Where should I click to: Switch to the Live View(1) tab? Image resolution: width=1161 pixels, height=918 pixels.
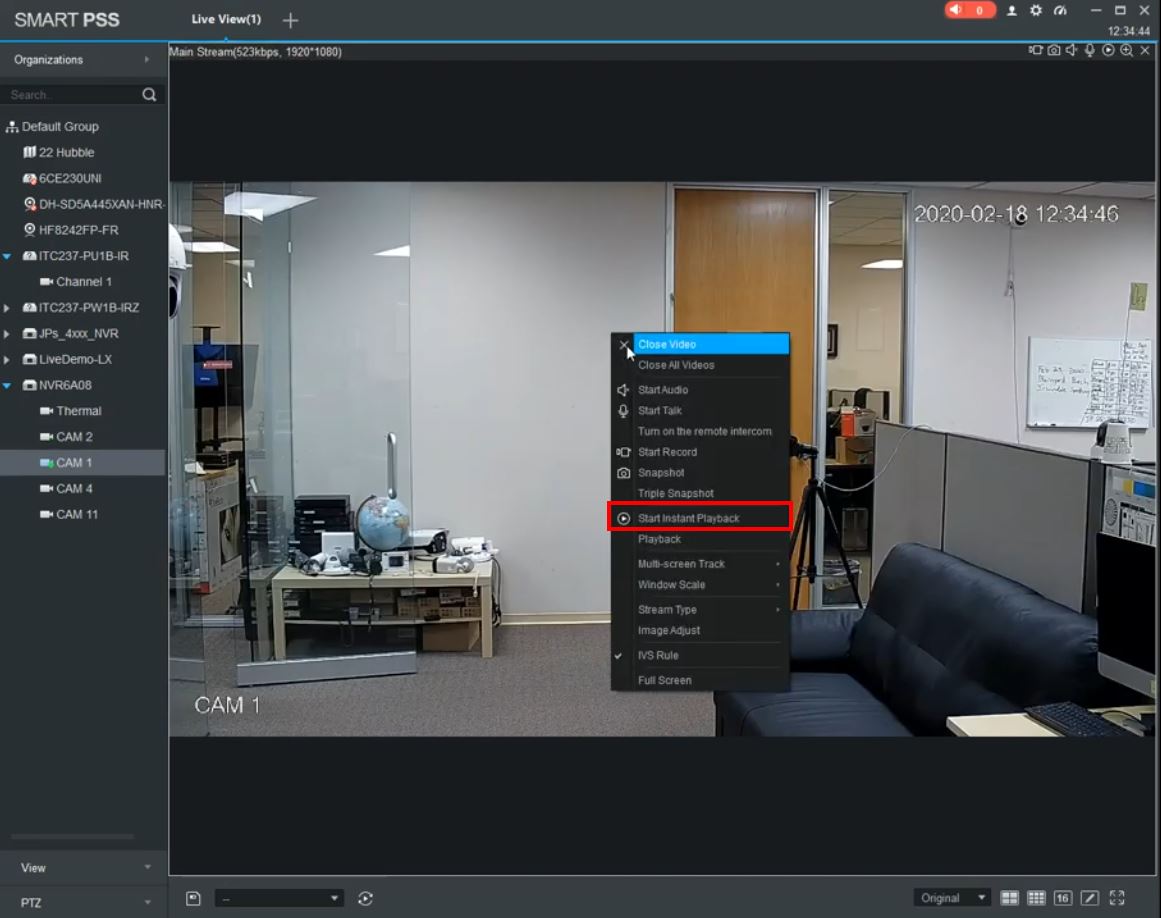(x=226, y=19)
